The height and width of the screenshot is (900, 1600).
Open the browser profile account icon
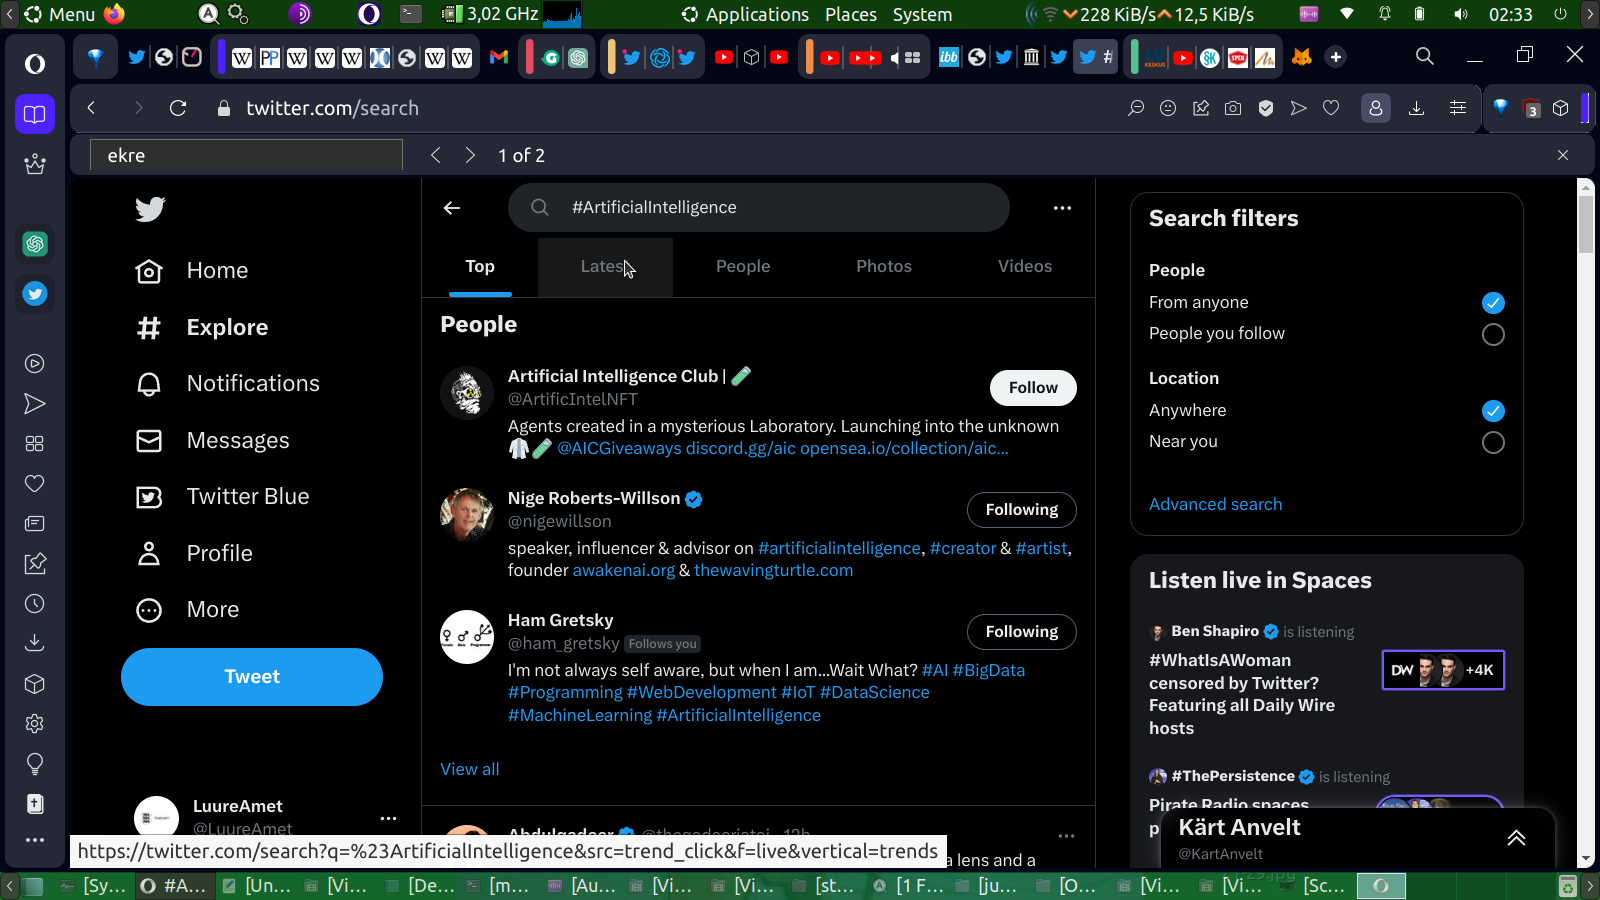1376,108
